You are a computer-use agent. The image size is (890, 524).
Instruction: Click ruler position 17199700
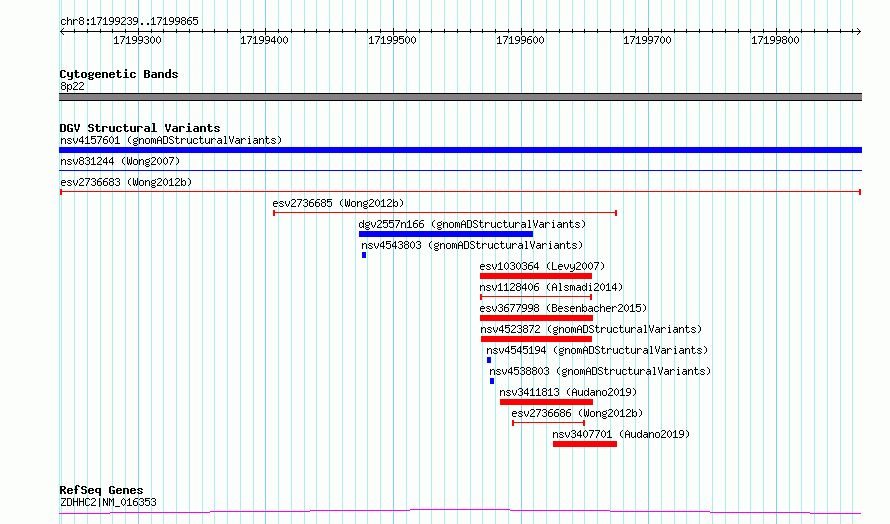(x=648, y=40)
